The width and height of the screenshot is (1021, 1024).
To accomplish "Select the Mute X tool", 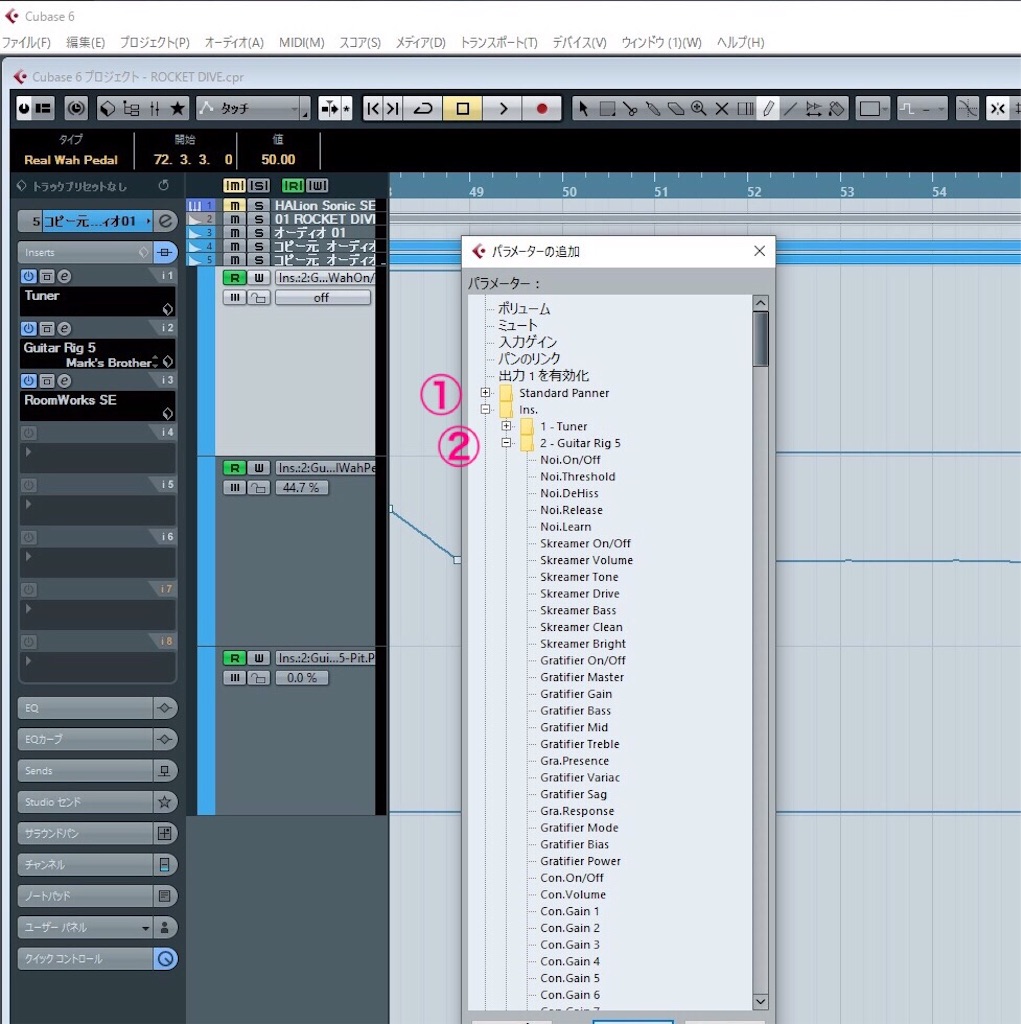I will coord(722,109).
